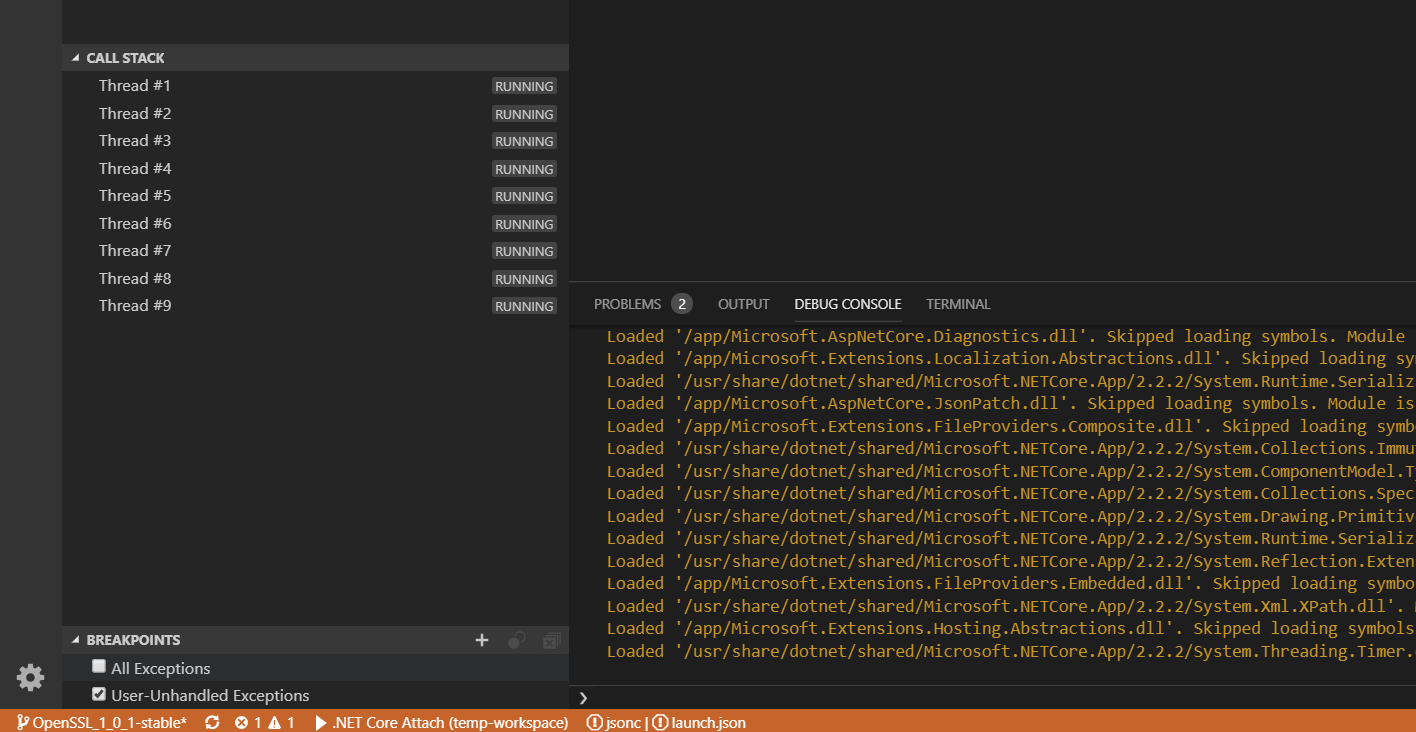Click the FileProviders.Composite.dll log line
1416x732 pixels.
click(1011, 426)
